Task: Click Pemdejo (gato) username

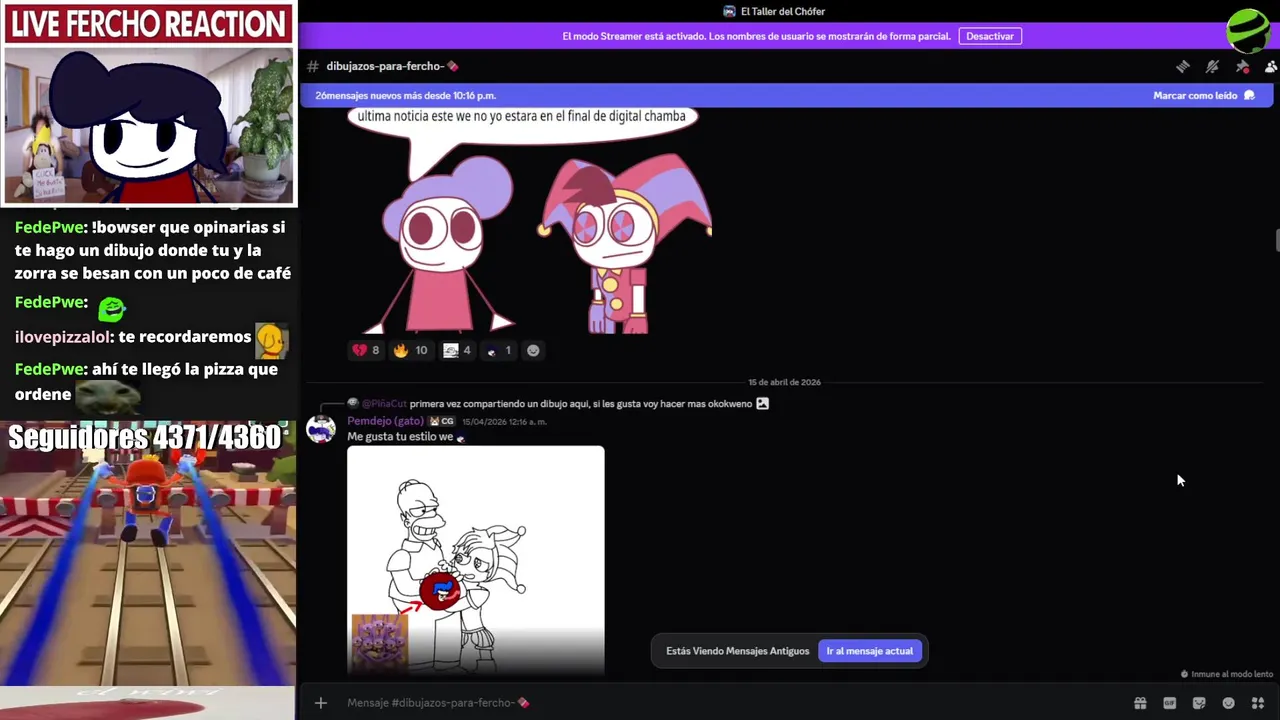Action: [x=385, y=421]
